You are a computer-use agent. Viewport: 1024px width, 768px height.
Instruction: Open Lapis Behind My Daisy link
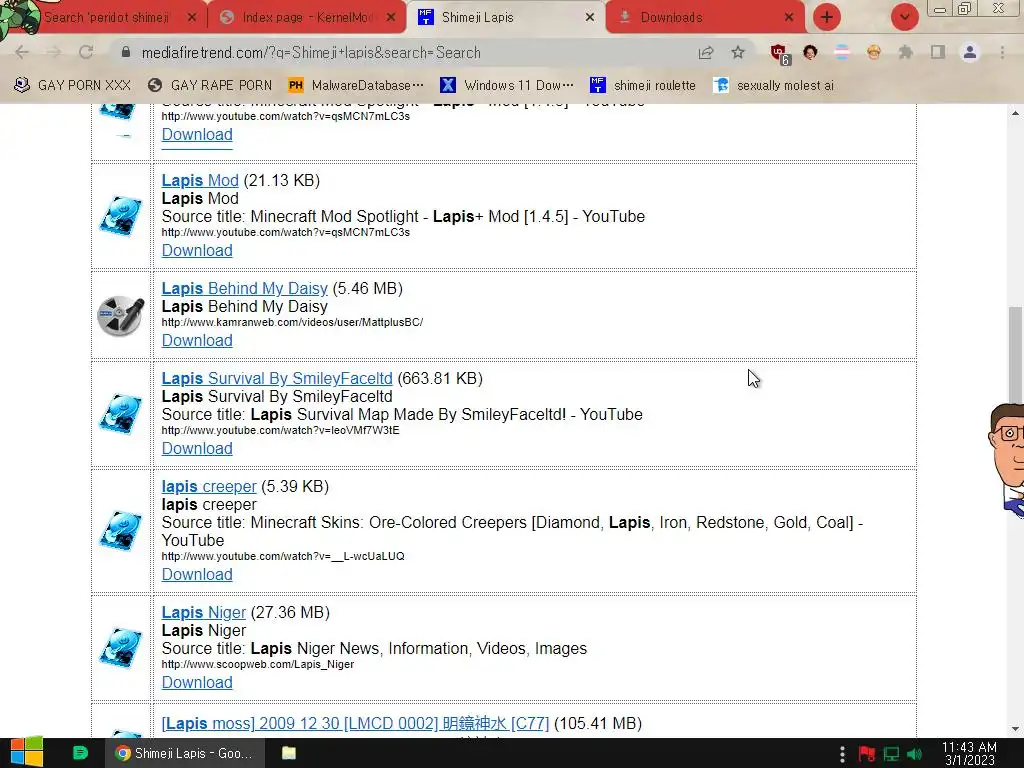click(x=244, y=288)
